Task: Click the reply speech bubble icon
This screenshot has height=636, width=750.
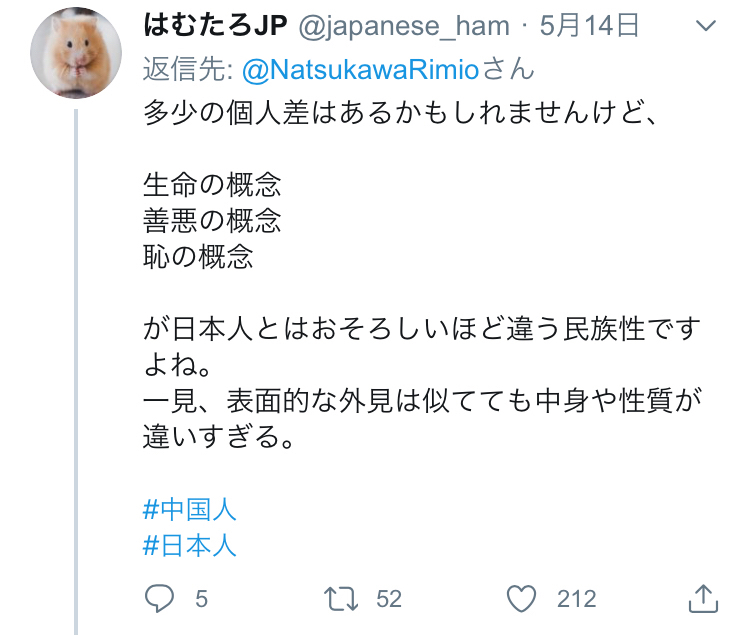Action: point(159,598)
